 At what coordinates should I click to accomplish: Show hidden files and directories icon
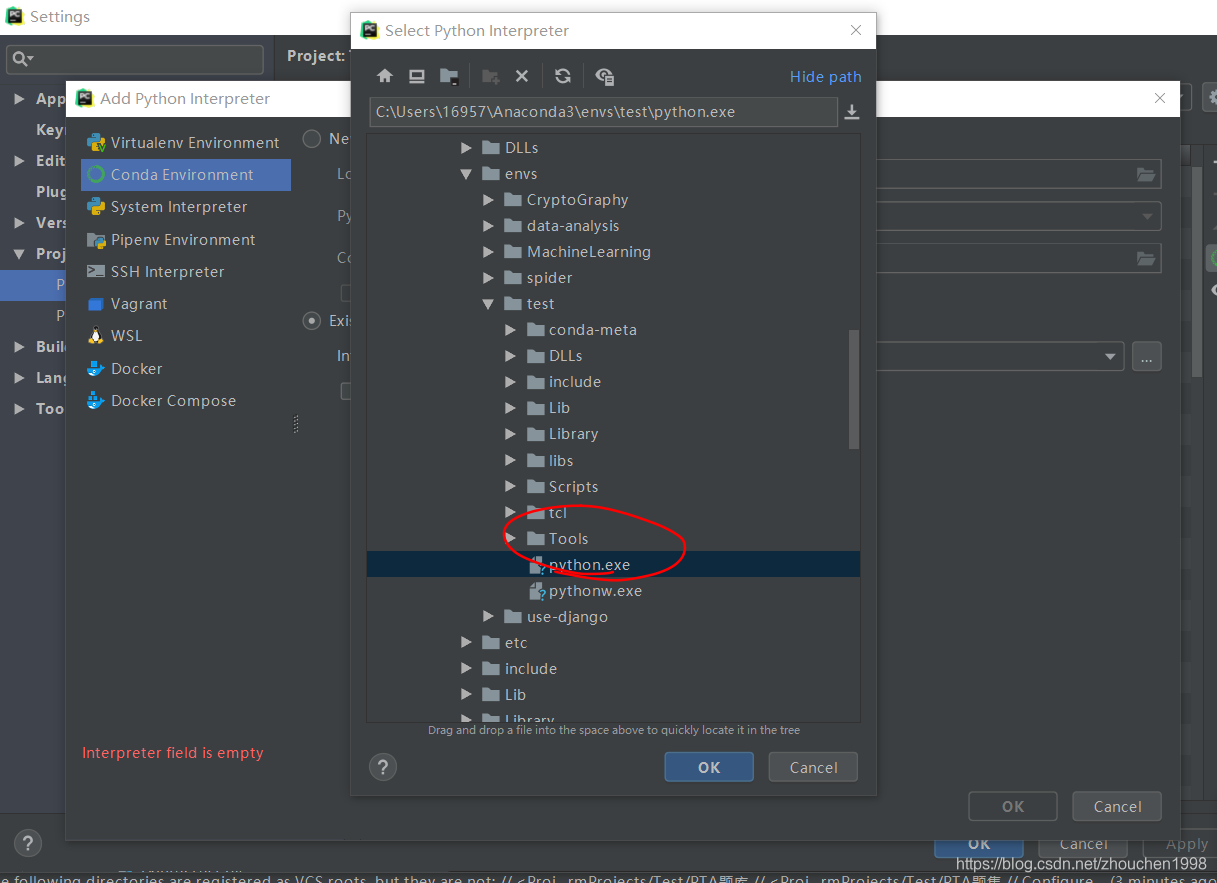tap(604, 76)
